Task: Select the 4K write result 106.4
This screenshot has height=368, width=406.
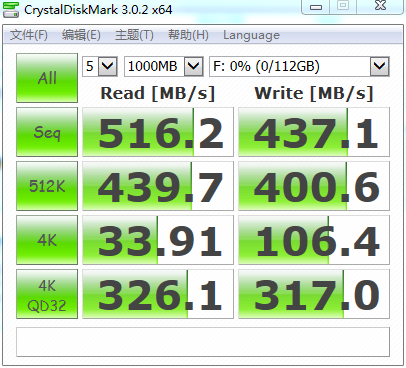Action: [x=314, y=240]
